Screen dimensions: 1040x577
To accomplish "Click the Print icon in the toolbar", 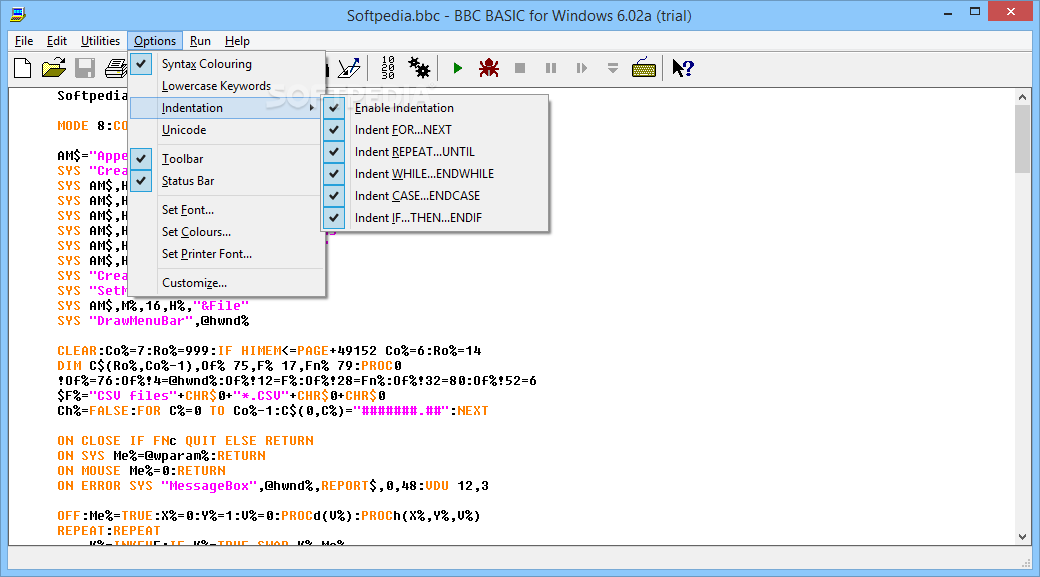I will [x=116, y=68].
